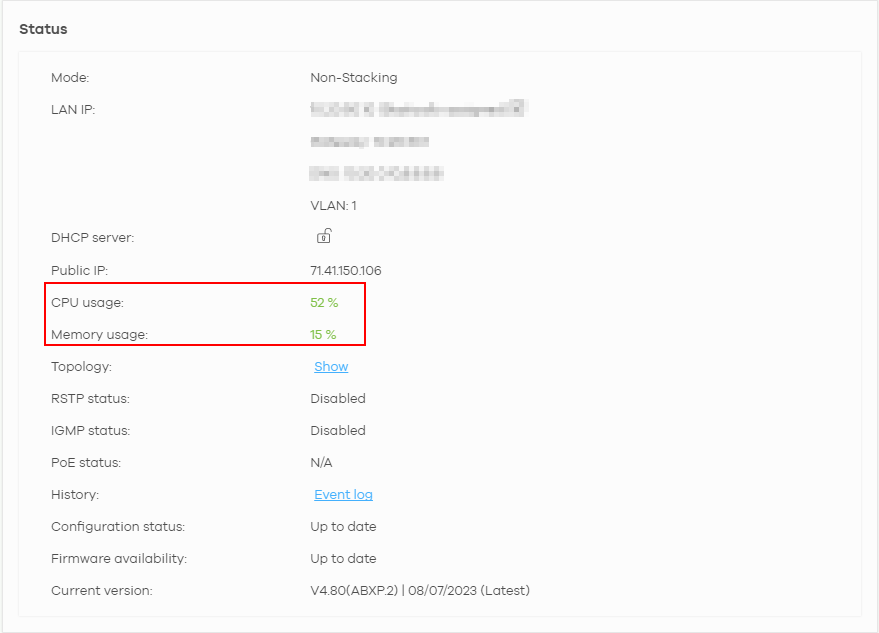Click the PoE status N/A value

click(321, 463)
